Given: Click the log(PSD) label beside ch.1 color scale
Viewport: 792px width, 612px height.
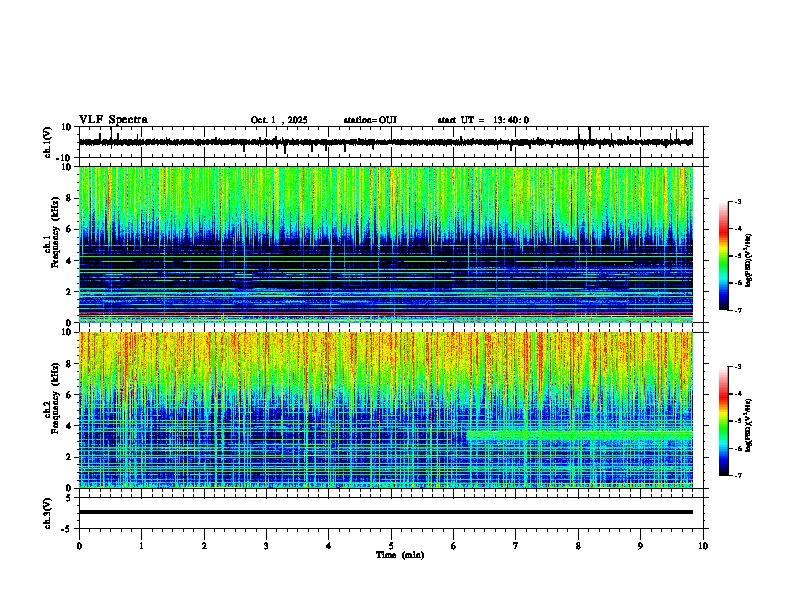Looking at the screenshot, I should [749, 261].
